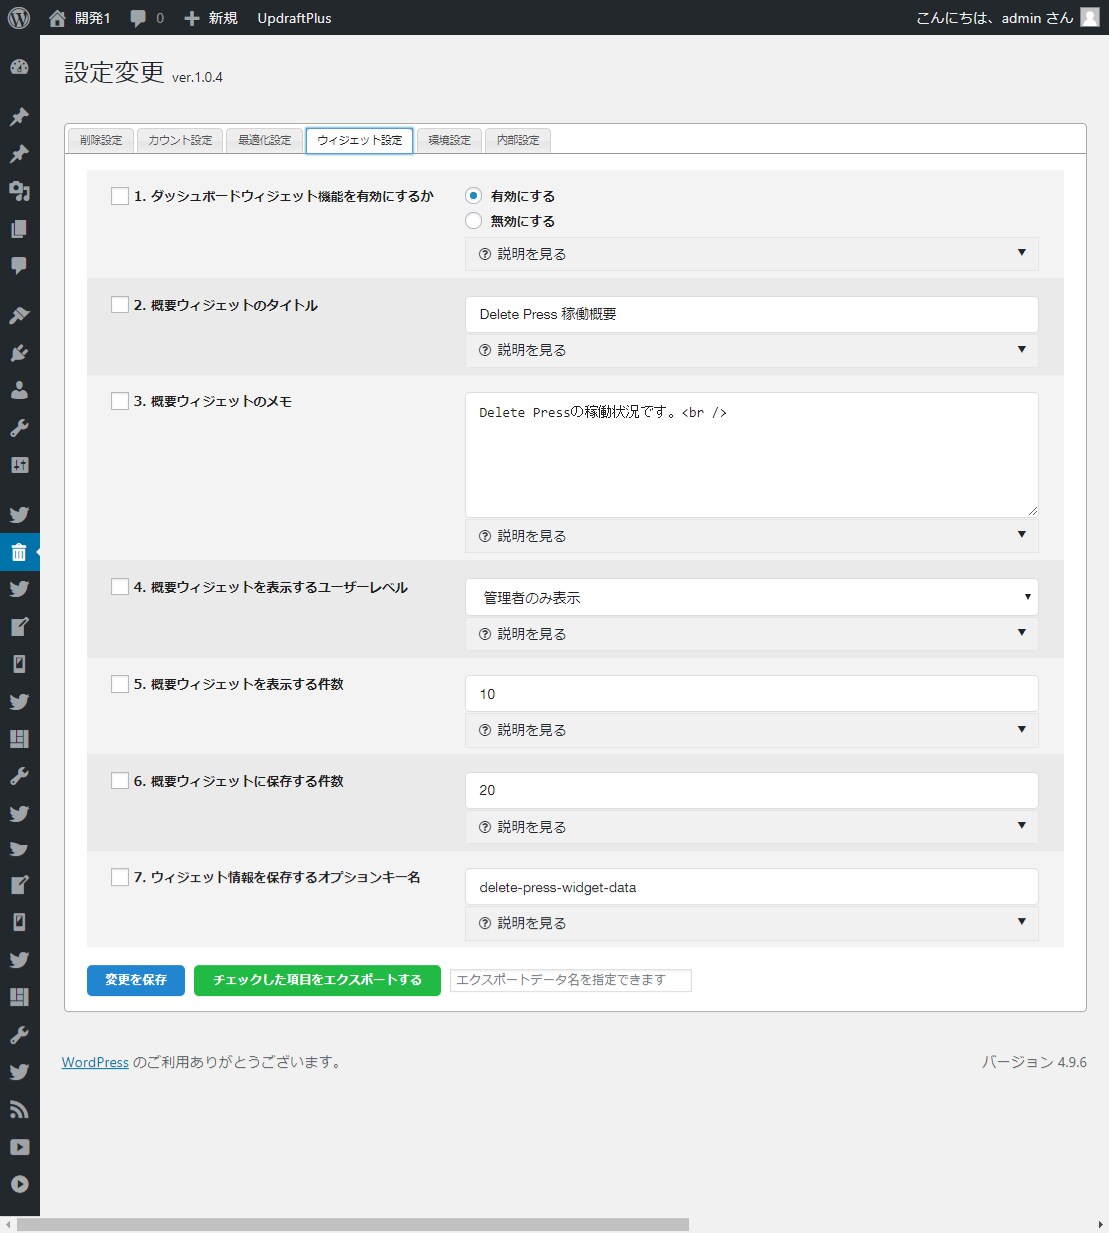
Task: Click the save count field showing 20
Action: pyautogui.click(x=752, y=790)
